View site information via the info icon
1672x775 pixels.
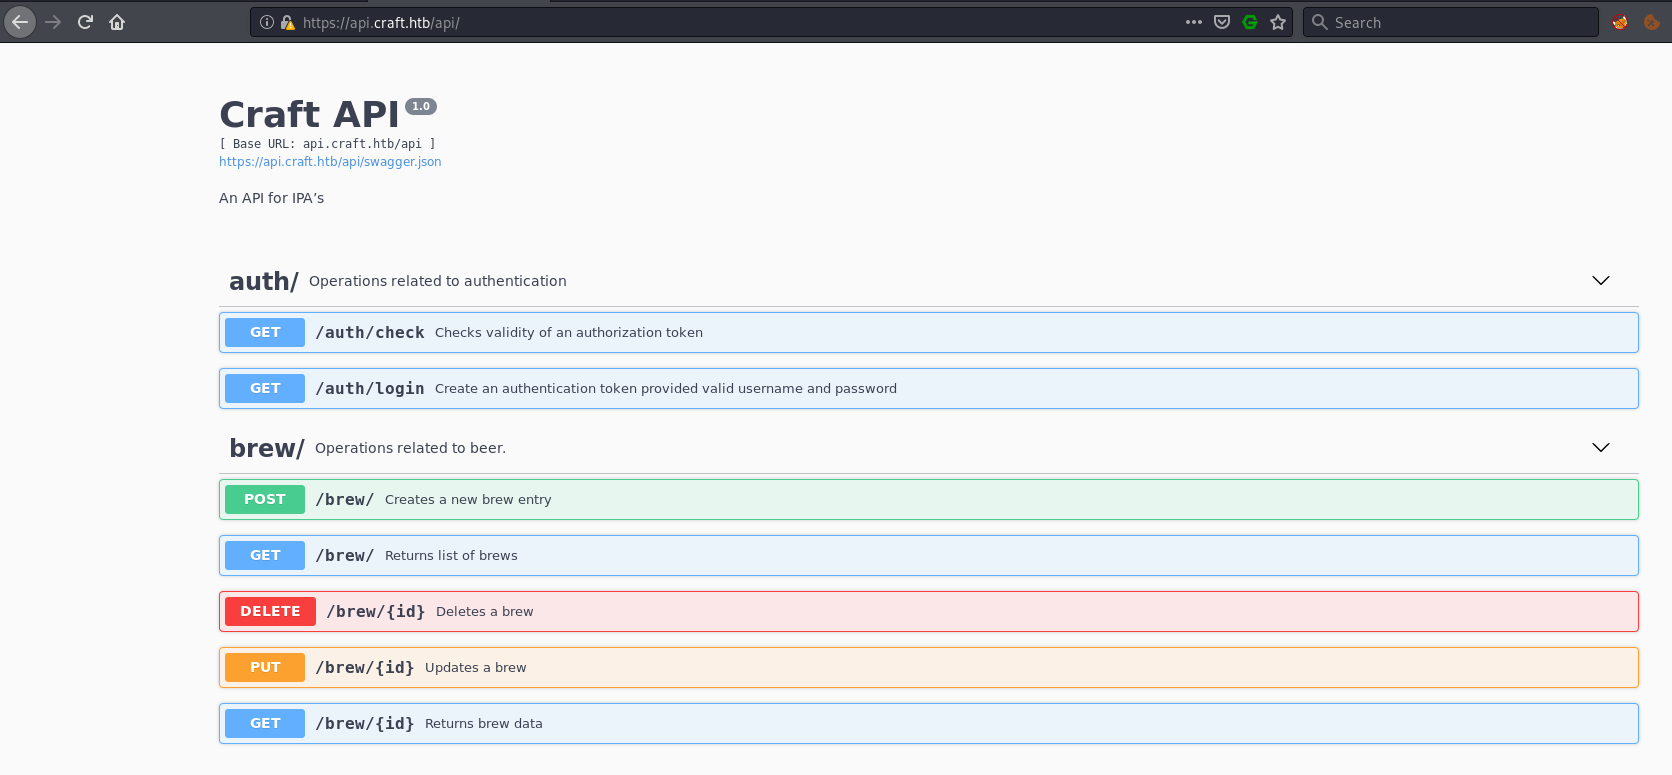coord(267,22)
